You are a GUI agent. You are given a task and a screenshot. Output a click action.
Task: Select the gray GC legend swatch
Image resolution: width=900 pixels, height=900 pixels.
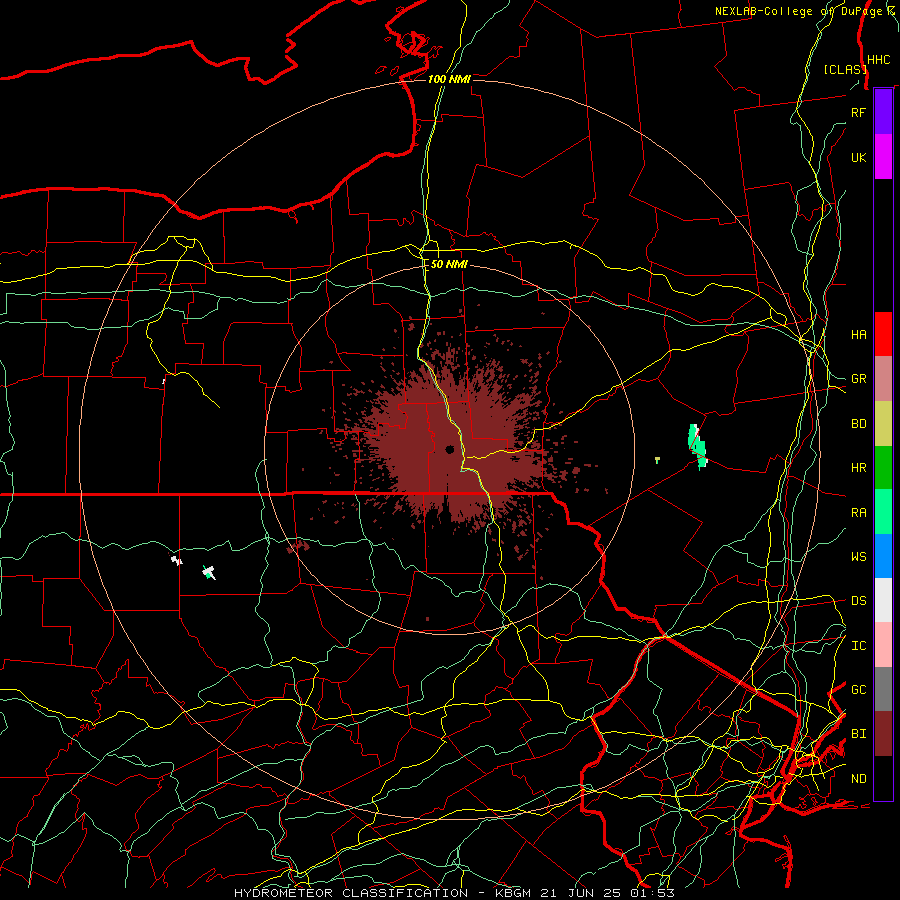pos(883,689)
